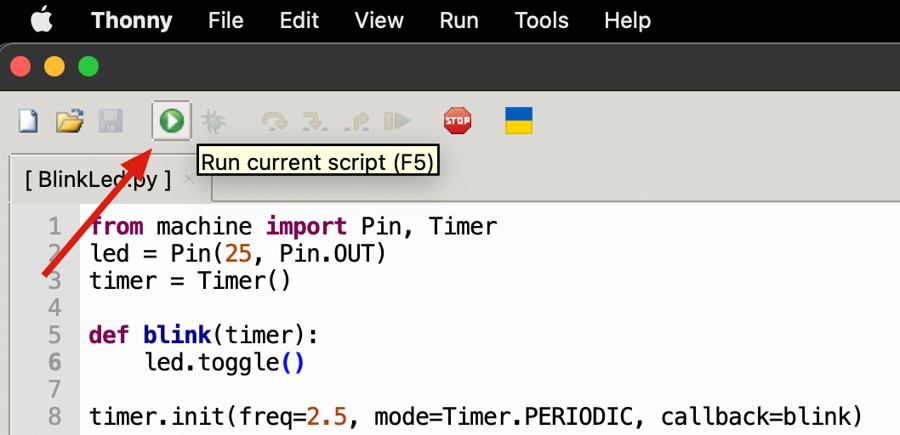The image size is (900, 435).
Task: Click the Ukraine flag icon
Action: tap(518, 121)
